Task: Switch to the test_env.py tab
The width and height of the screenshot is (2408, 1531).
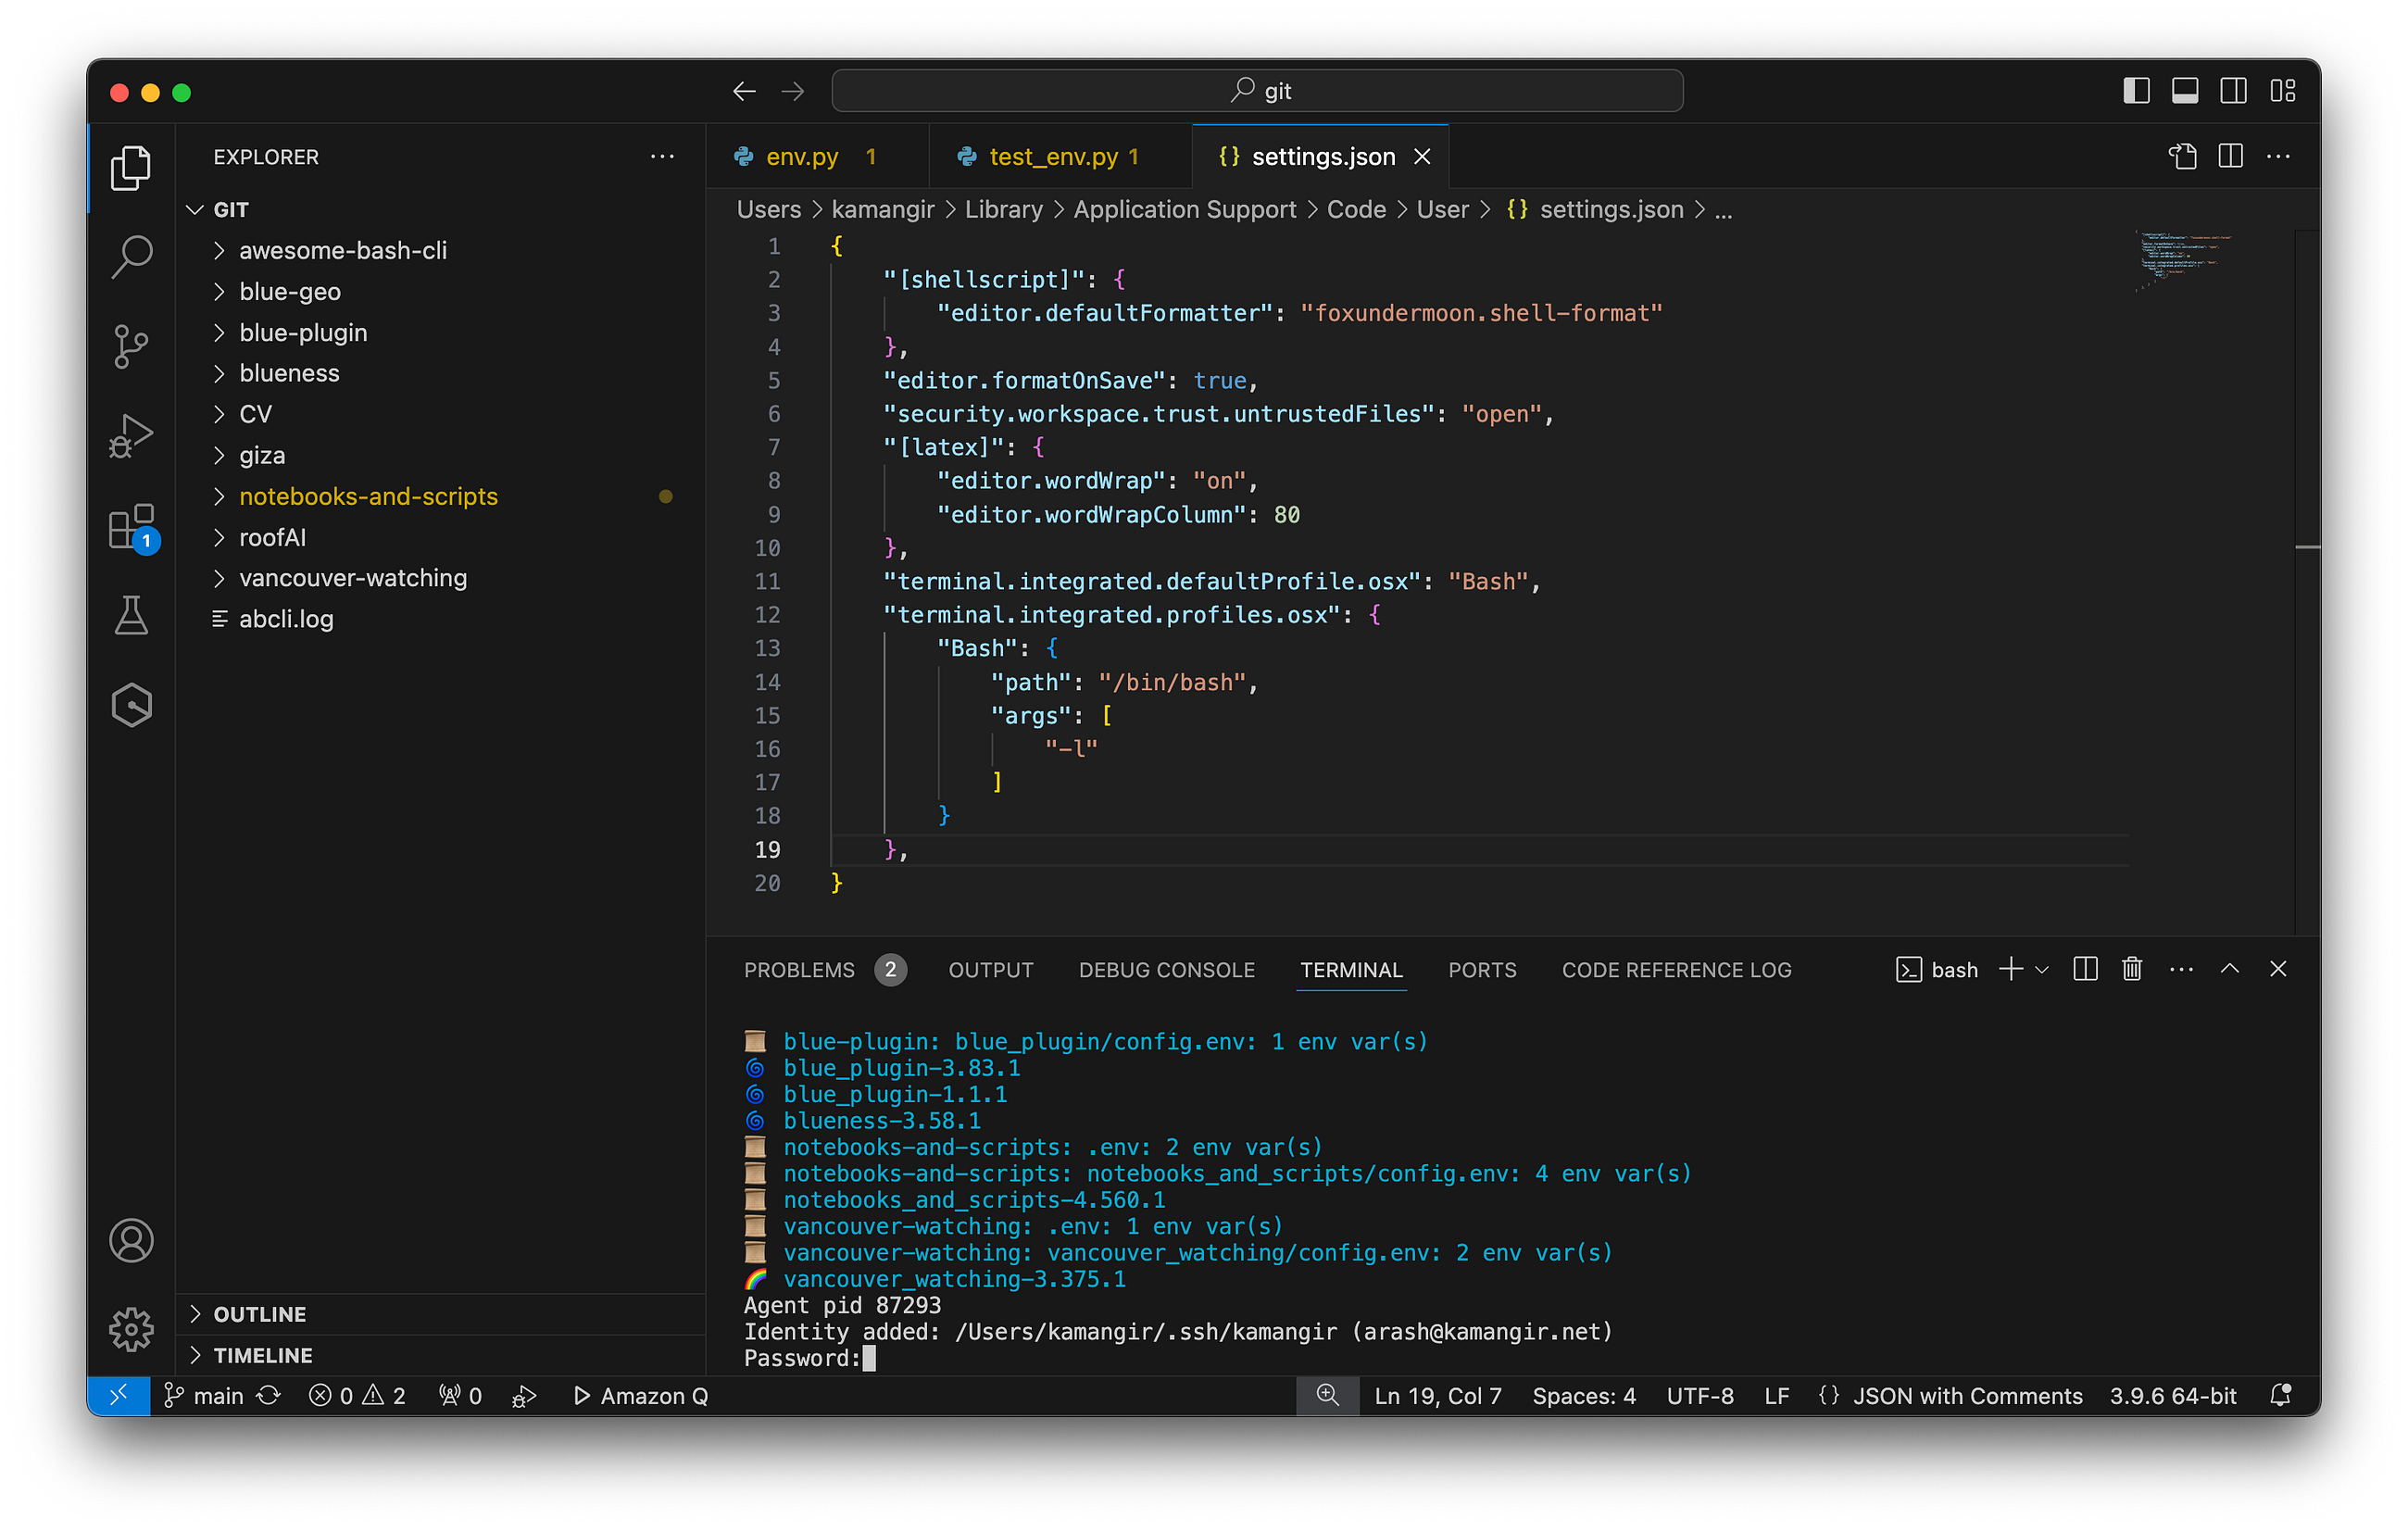Action: click(x=1060, y=157)
